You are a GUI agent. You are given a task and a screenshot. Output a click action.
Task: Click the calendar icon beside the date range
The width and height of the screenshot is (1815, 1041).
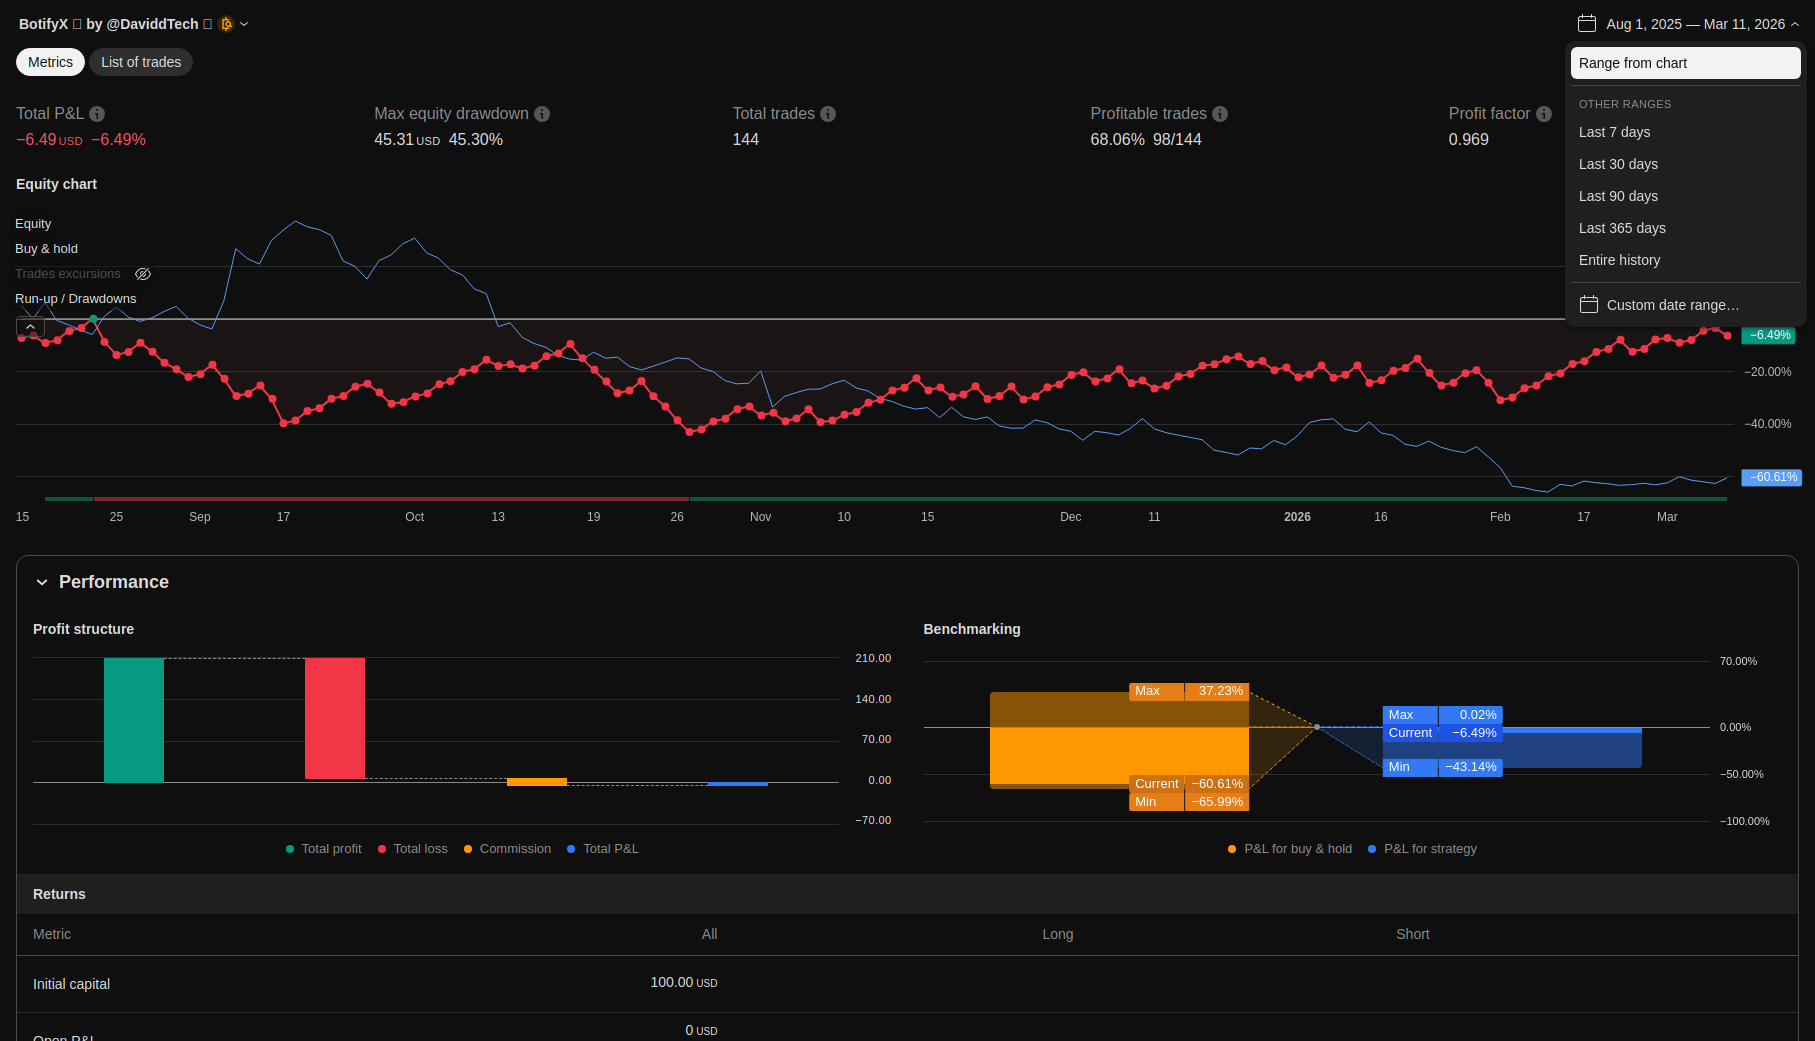click(x=1587, y=24)
